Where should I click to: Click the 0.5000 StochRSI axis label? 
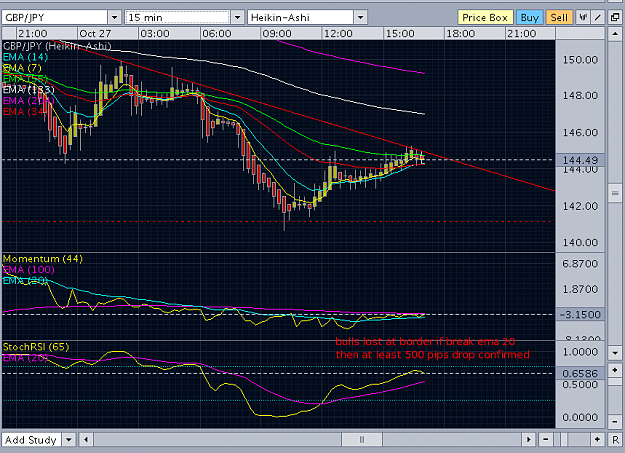[580, 384]
